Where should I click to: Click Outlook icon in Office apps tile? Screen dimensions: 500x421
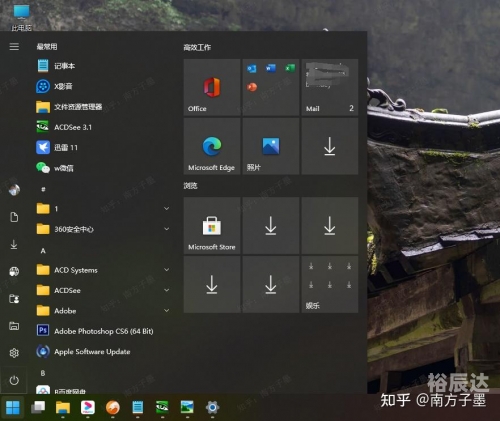pos(252,69)
